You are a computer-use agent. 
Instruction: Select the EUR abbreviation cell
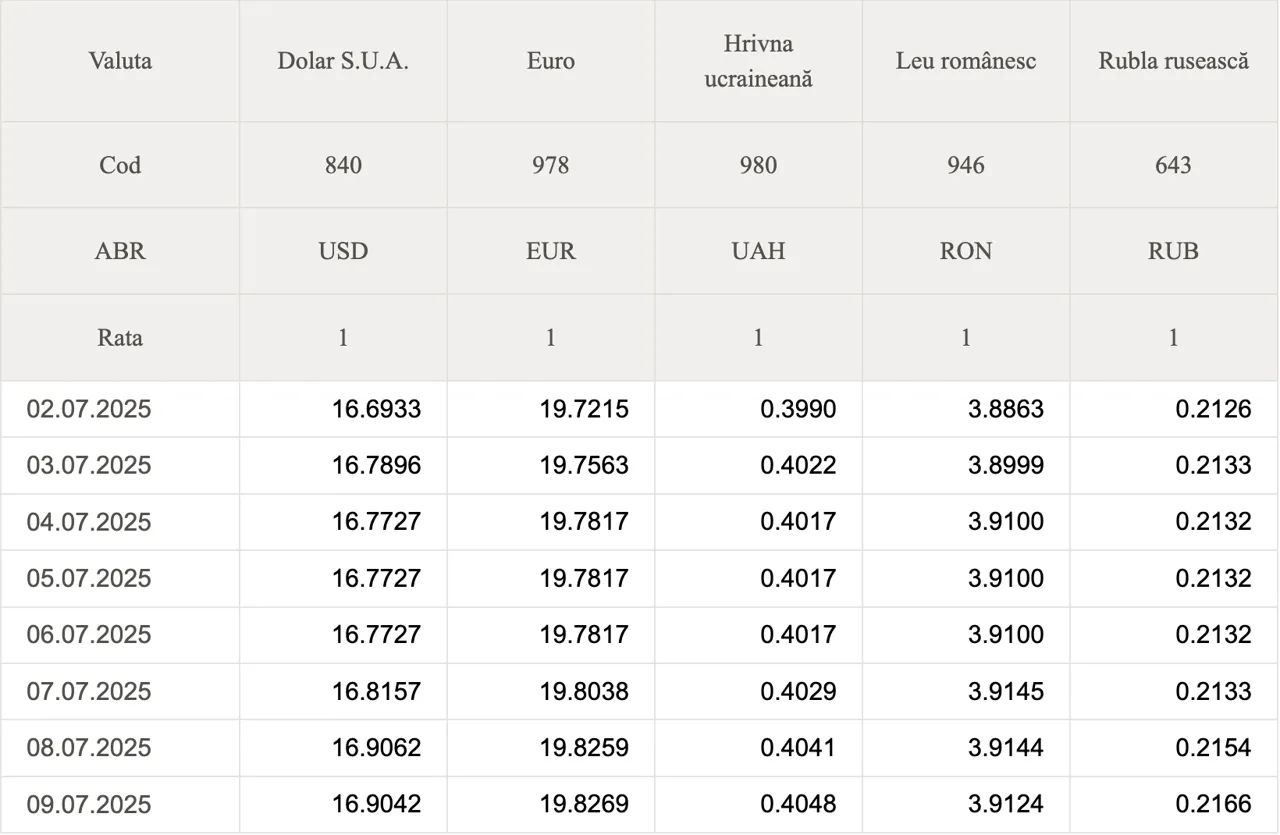[551, 251]
